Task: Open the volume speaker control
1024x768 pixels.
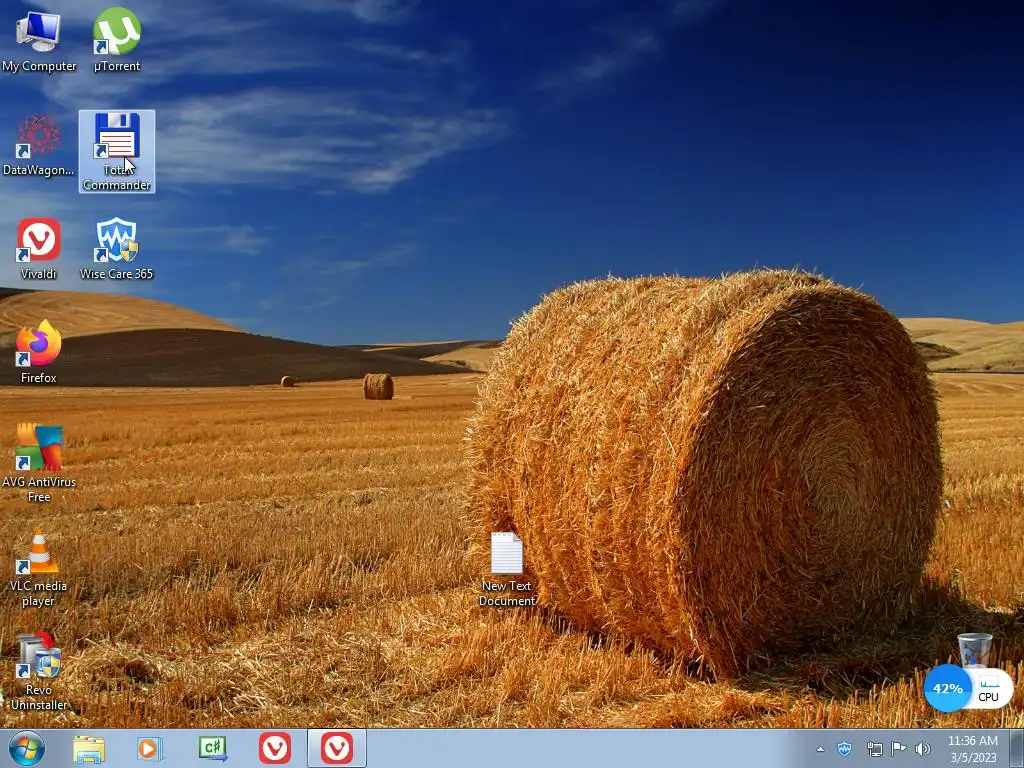Action: coord(923,749)
